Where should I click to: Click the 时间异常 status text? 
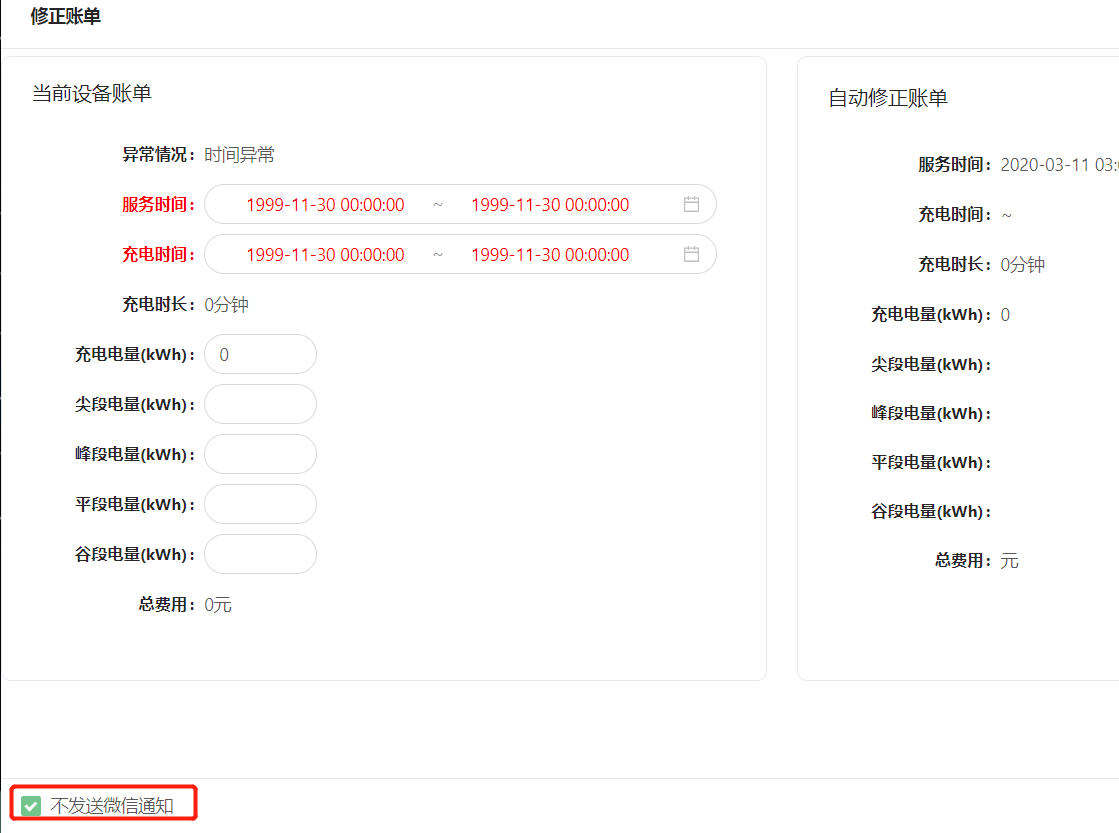[239, 155]
